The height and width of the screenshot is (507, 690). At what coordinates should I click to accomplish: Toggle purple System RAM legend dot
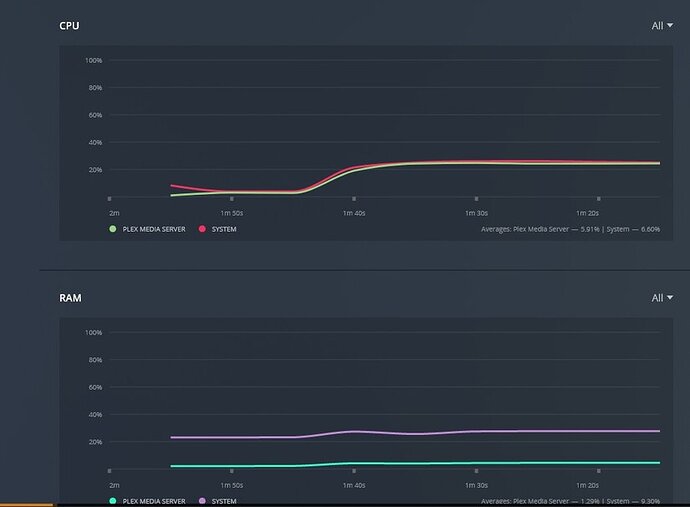[x=202, y=501]
